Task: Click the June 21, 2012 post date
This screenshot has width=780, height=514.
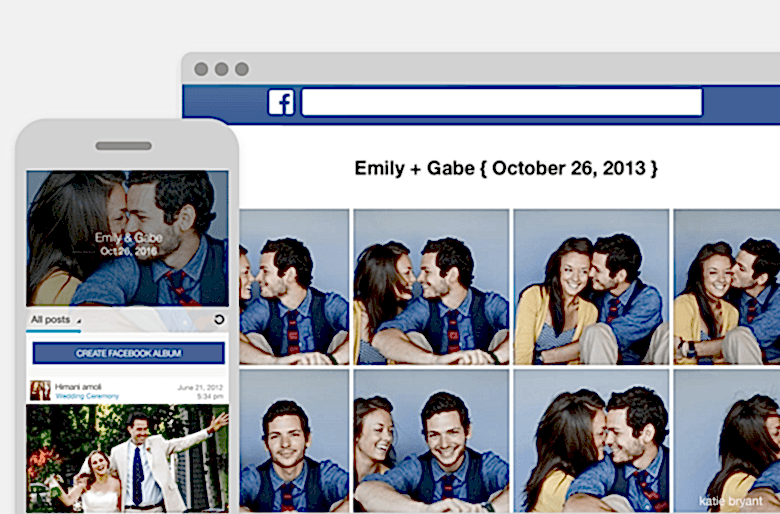Action: (200, 388)
